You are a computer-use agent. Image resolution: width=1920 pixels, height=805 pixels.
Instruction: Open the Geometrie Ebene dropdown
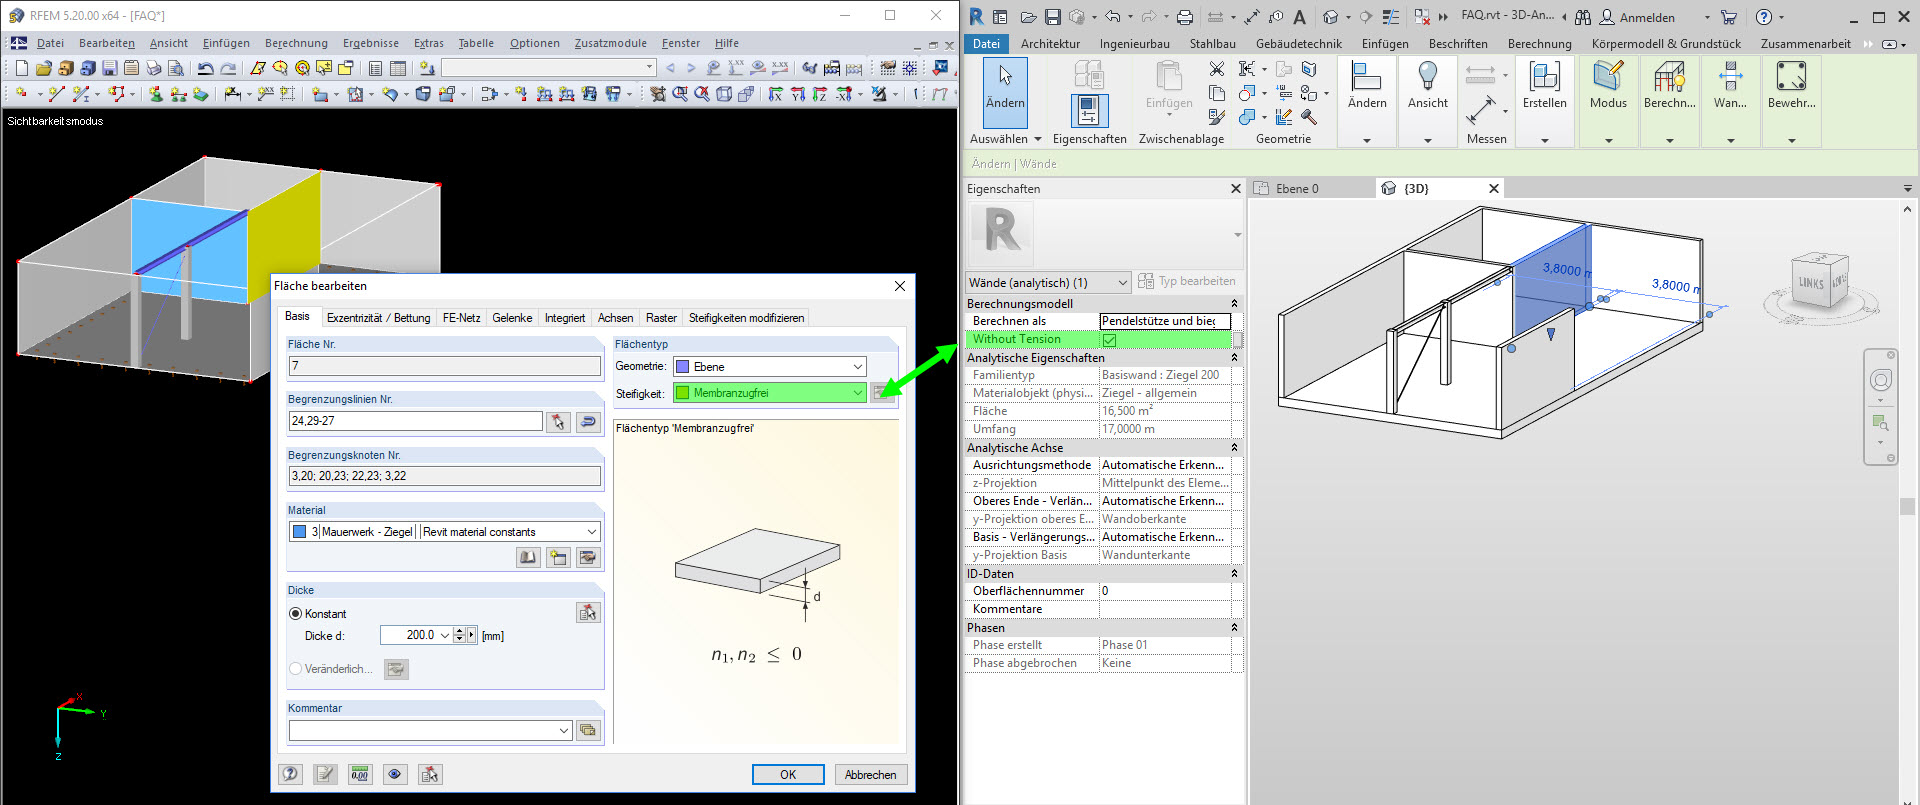pyautogui.click(x=770, y=367)
